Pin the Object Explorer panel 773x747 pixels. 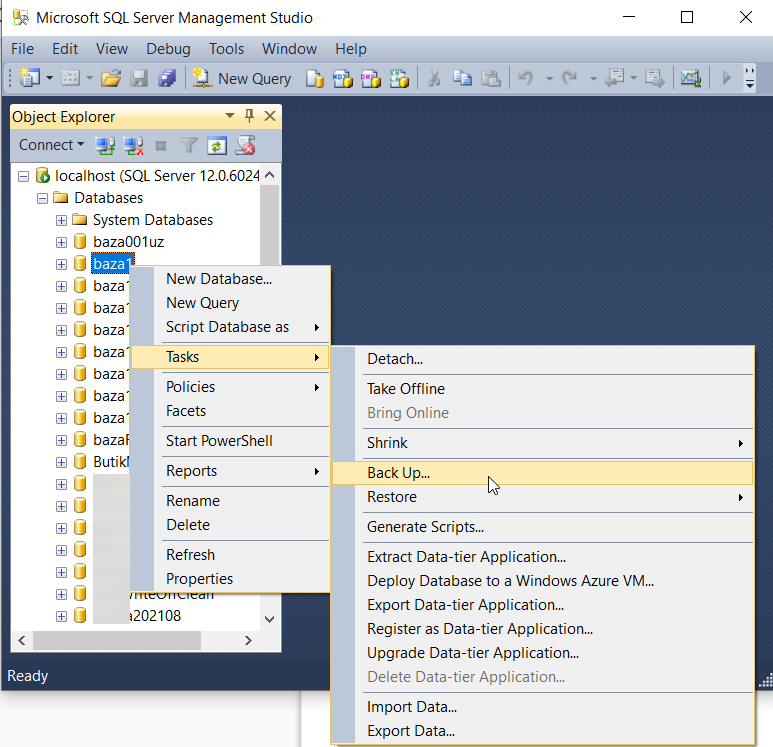tap(249, 116)
